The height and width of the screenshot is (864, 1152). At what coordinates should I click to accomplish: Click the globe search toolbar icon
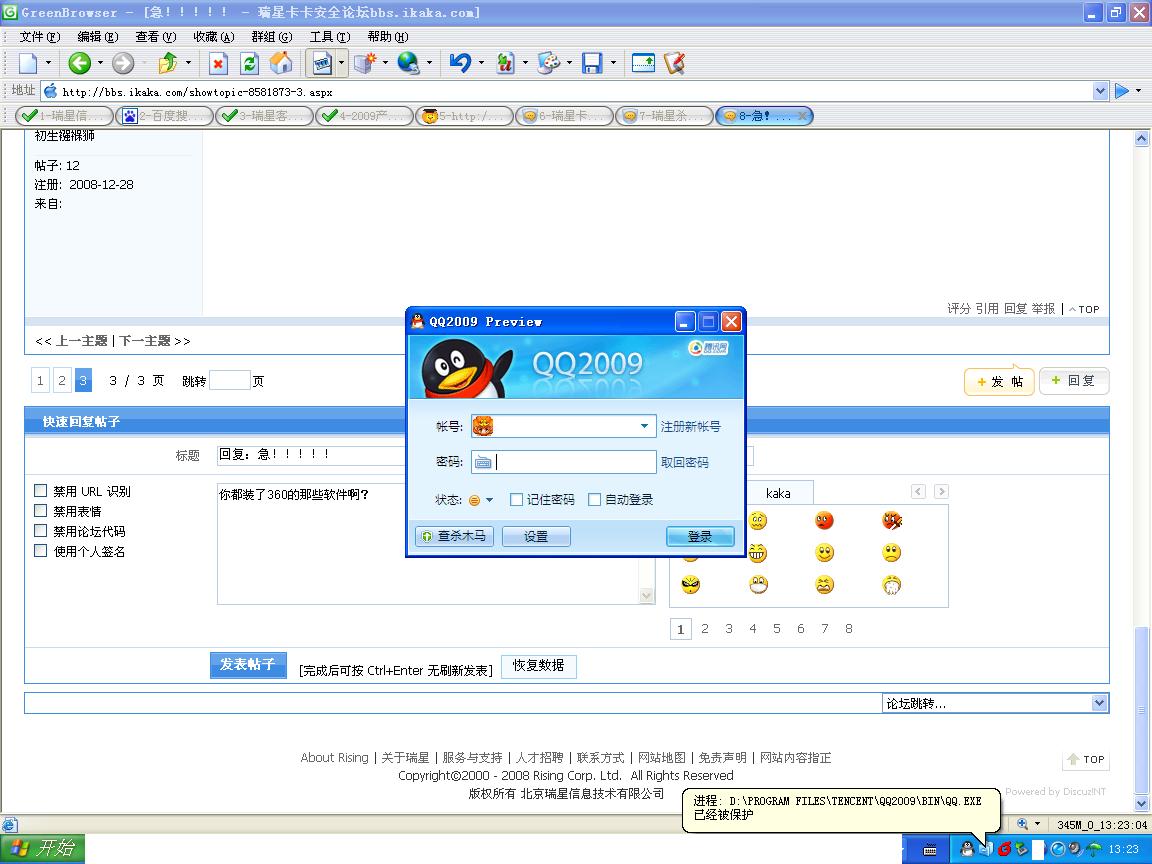point(408,64)
